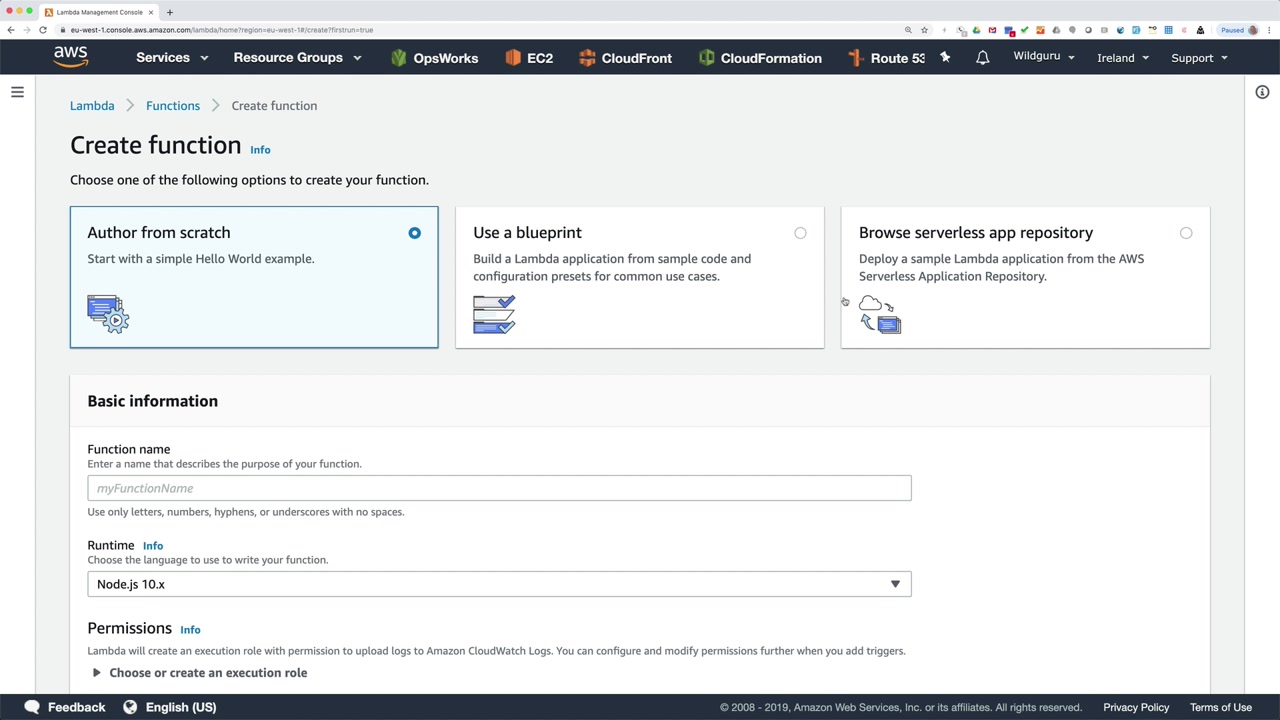Go to the Functions breadcrumb link
Screen dimensions: 1280x720
pyautogui.click(x=173, y=106)
